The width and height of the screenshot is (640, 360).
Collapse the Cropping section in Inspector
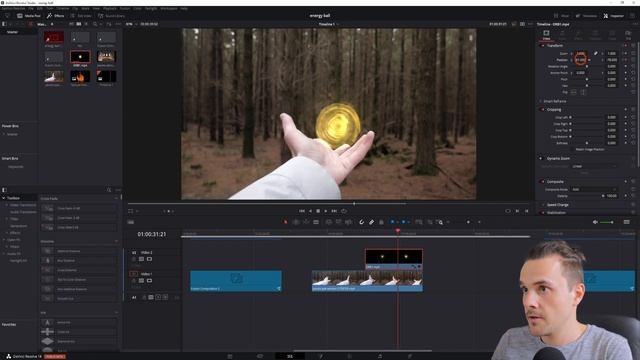coord(553,110)
